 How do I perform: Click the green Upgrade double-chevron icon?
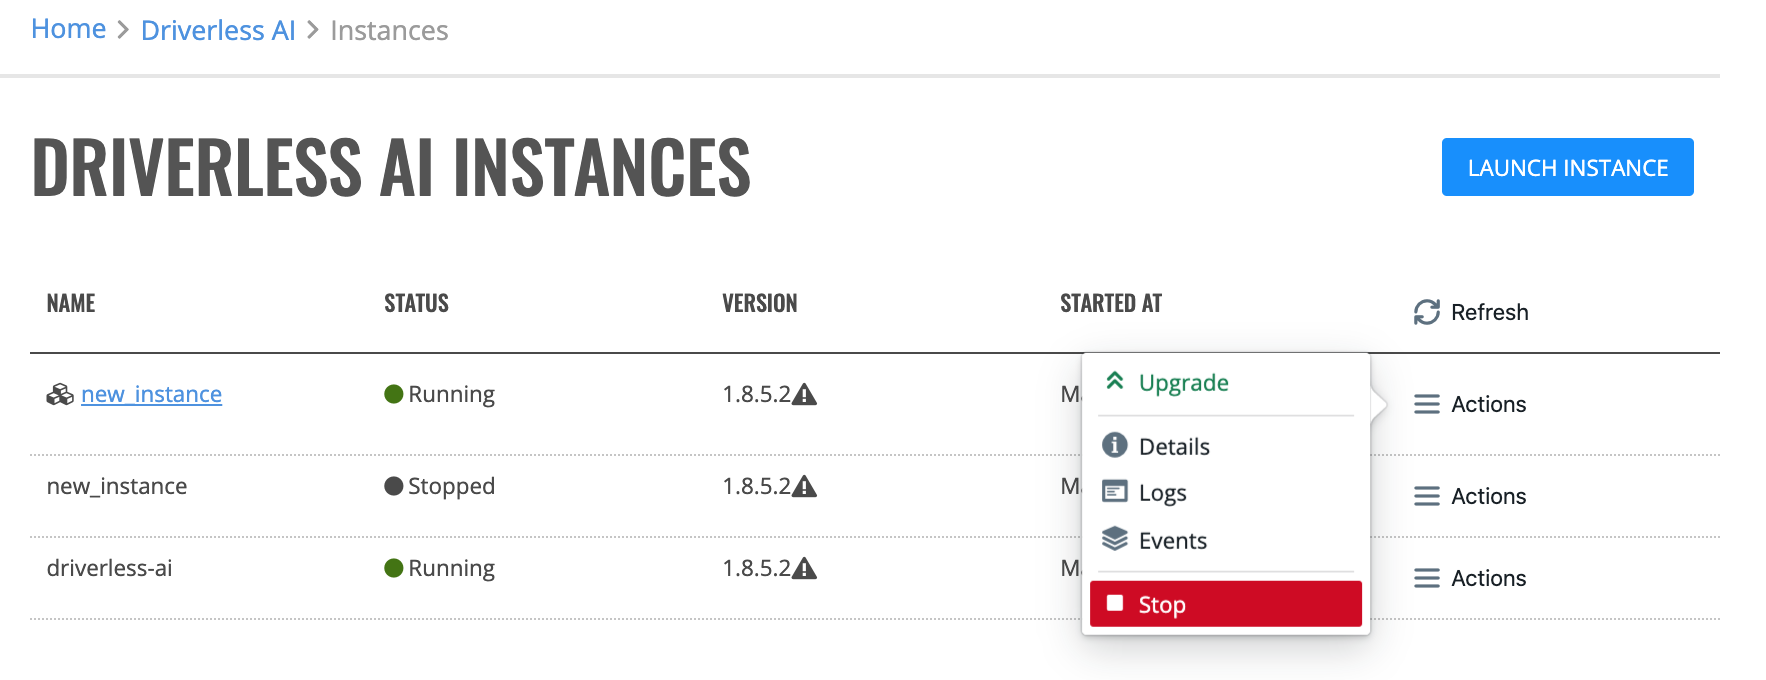pyautogui.click(x=1115, y=381)
